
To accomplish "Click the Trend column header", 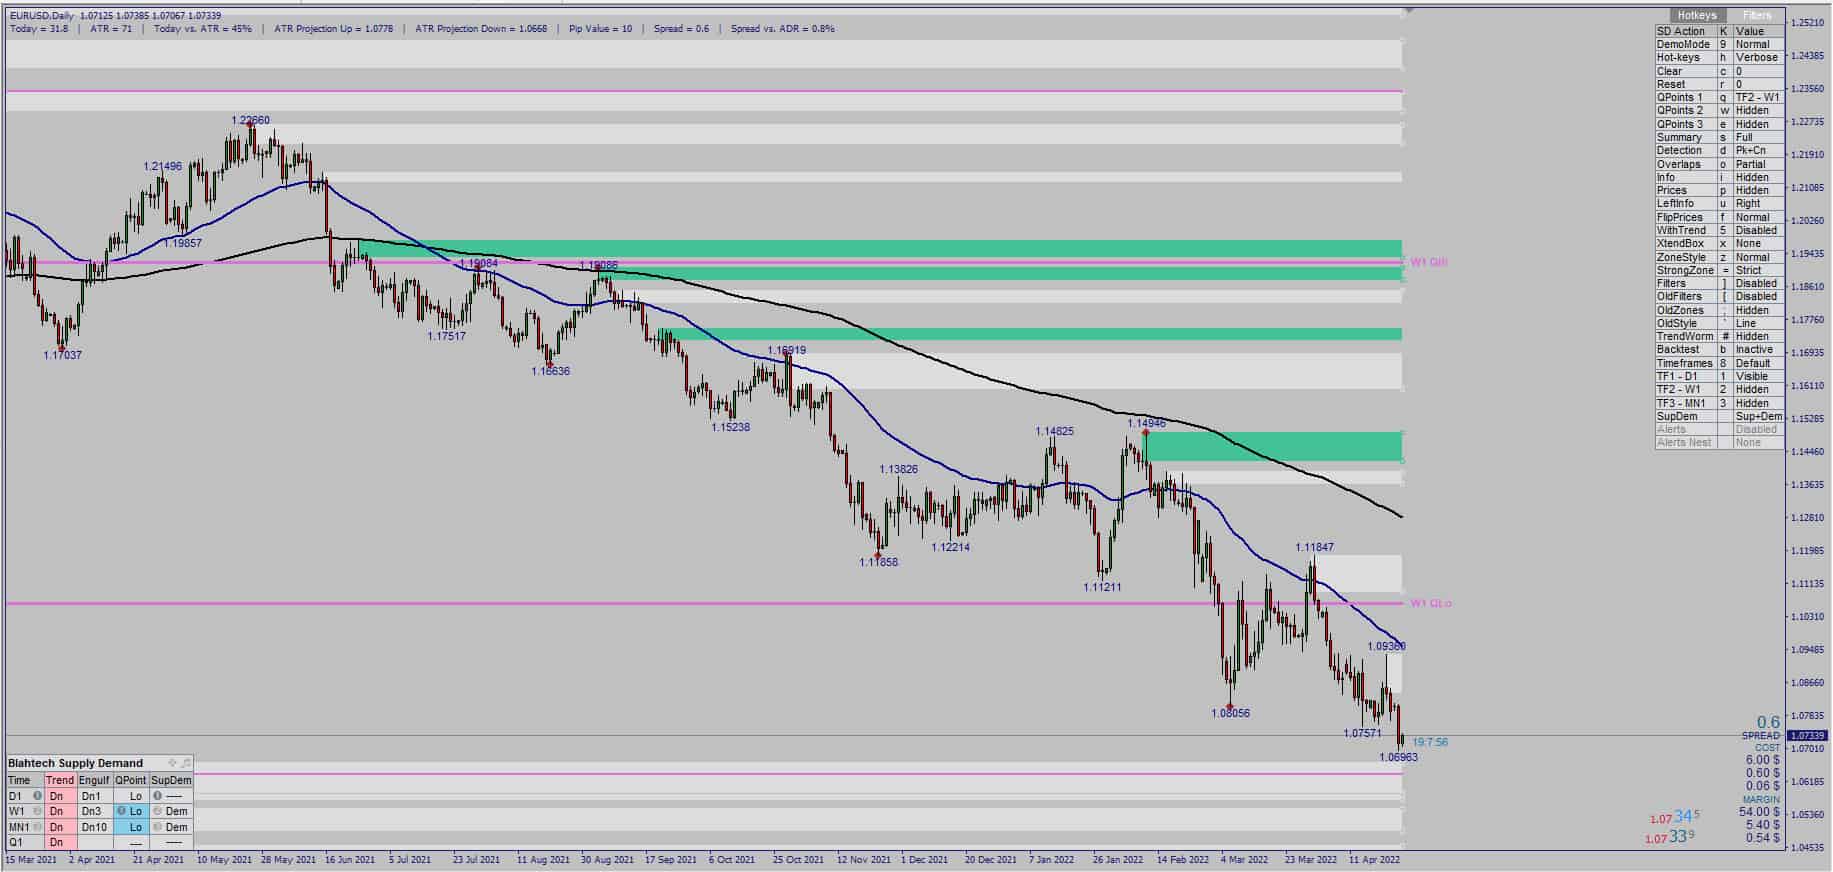I will [60, 780].
